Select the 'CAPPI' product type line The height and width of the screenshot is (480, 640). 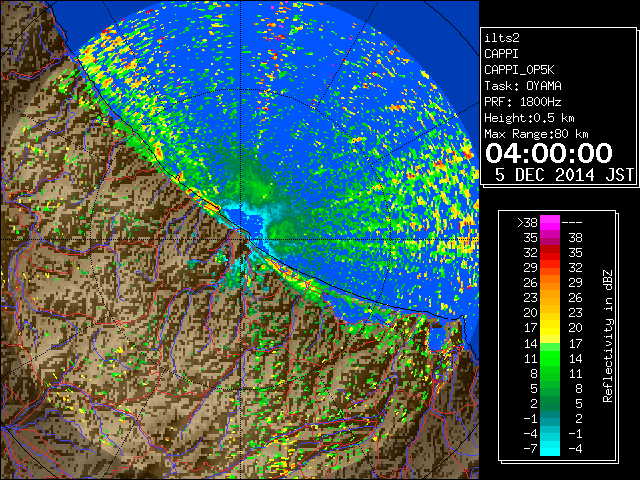point(501,54)
